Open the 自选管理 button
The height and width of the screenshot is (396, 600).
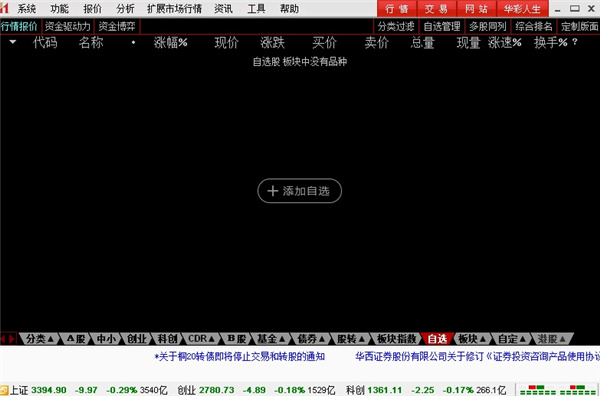pyautogui.click(x=442, y=26)
